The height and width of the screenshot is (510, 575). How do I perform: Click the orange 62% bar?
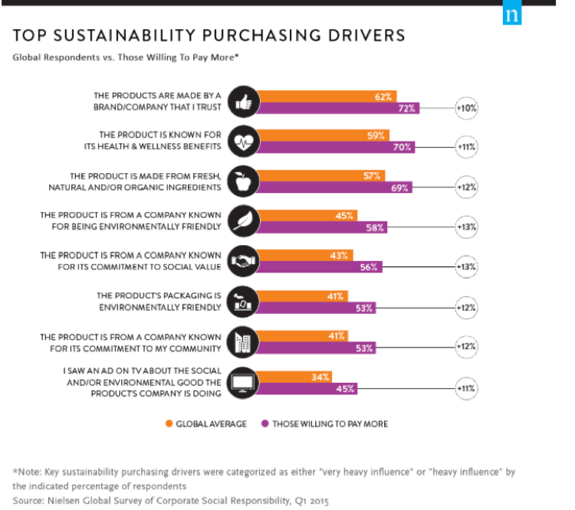click(326, 96)
